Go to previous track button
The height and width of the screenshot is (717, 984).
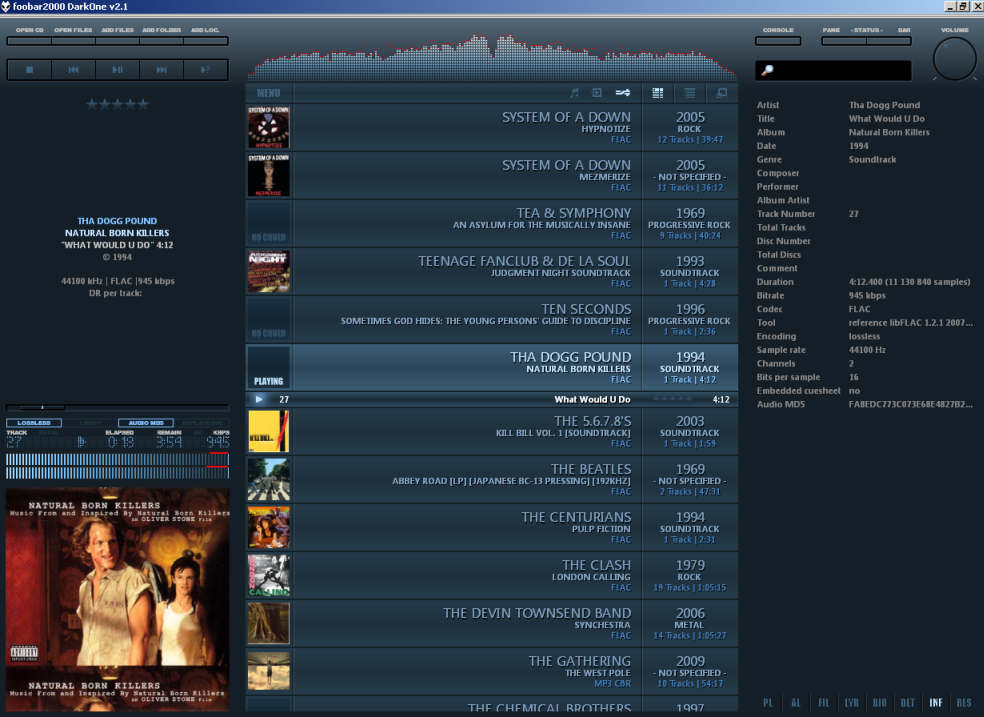[x=73, y=70]
